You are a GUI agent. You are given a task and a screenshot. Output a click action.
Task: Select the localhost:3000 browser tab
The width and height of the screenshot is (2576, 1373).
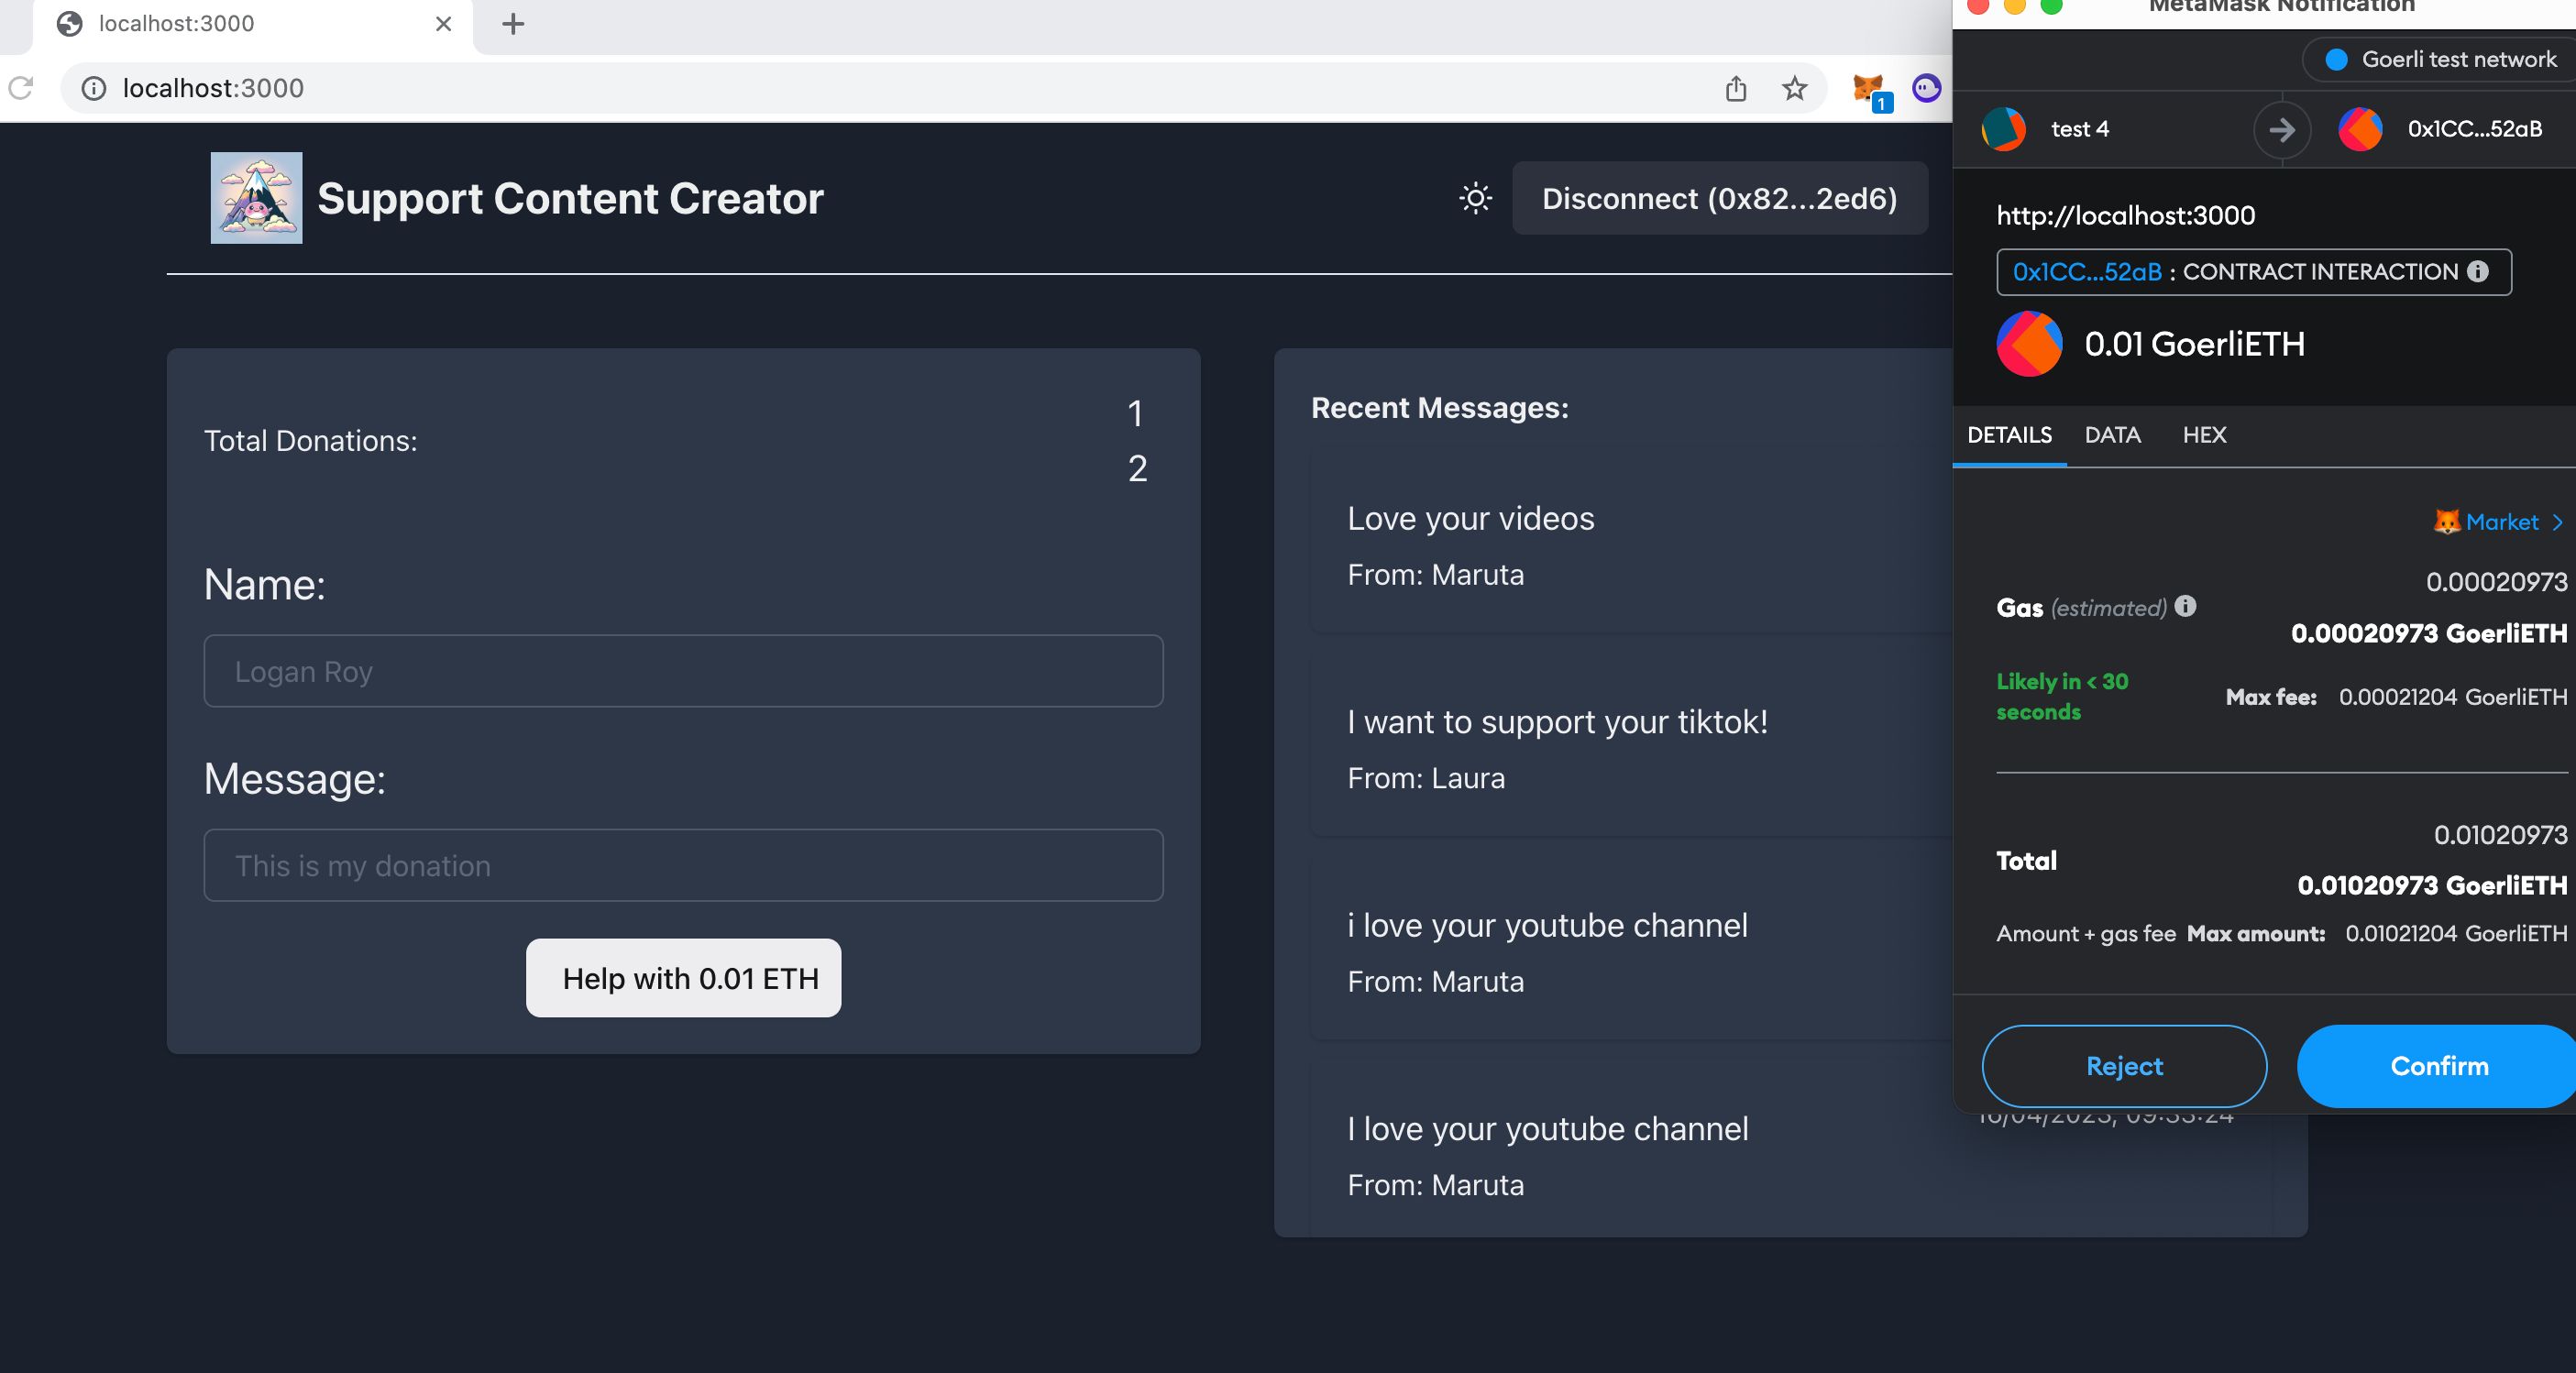tap(254, 23)
